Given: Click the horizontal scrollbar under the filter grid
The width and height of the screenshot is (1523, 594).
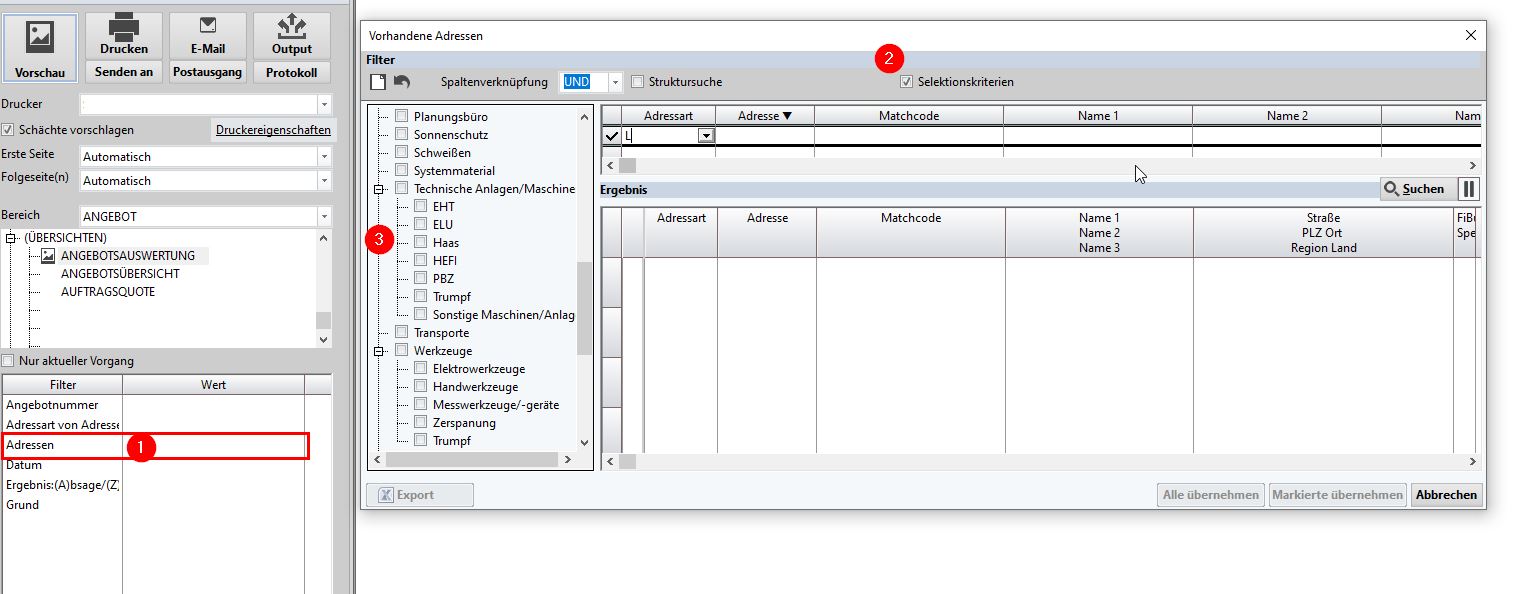Looking at the screenshot, I should [x=1040, y=165].
